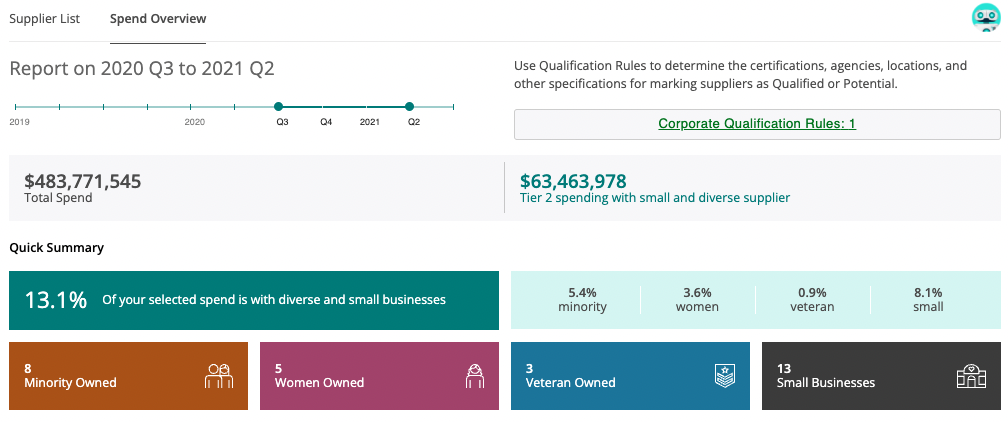Screen dimensions: 1008x422
Task: Click the Q4 marker on timeline
Action: click(326, 107)
